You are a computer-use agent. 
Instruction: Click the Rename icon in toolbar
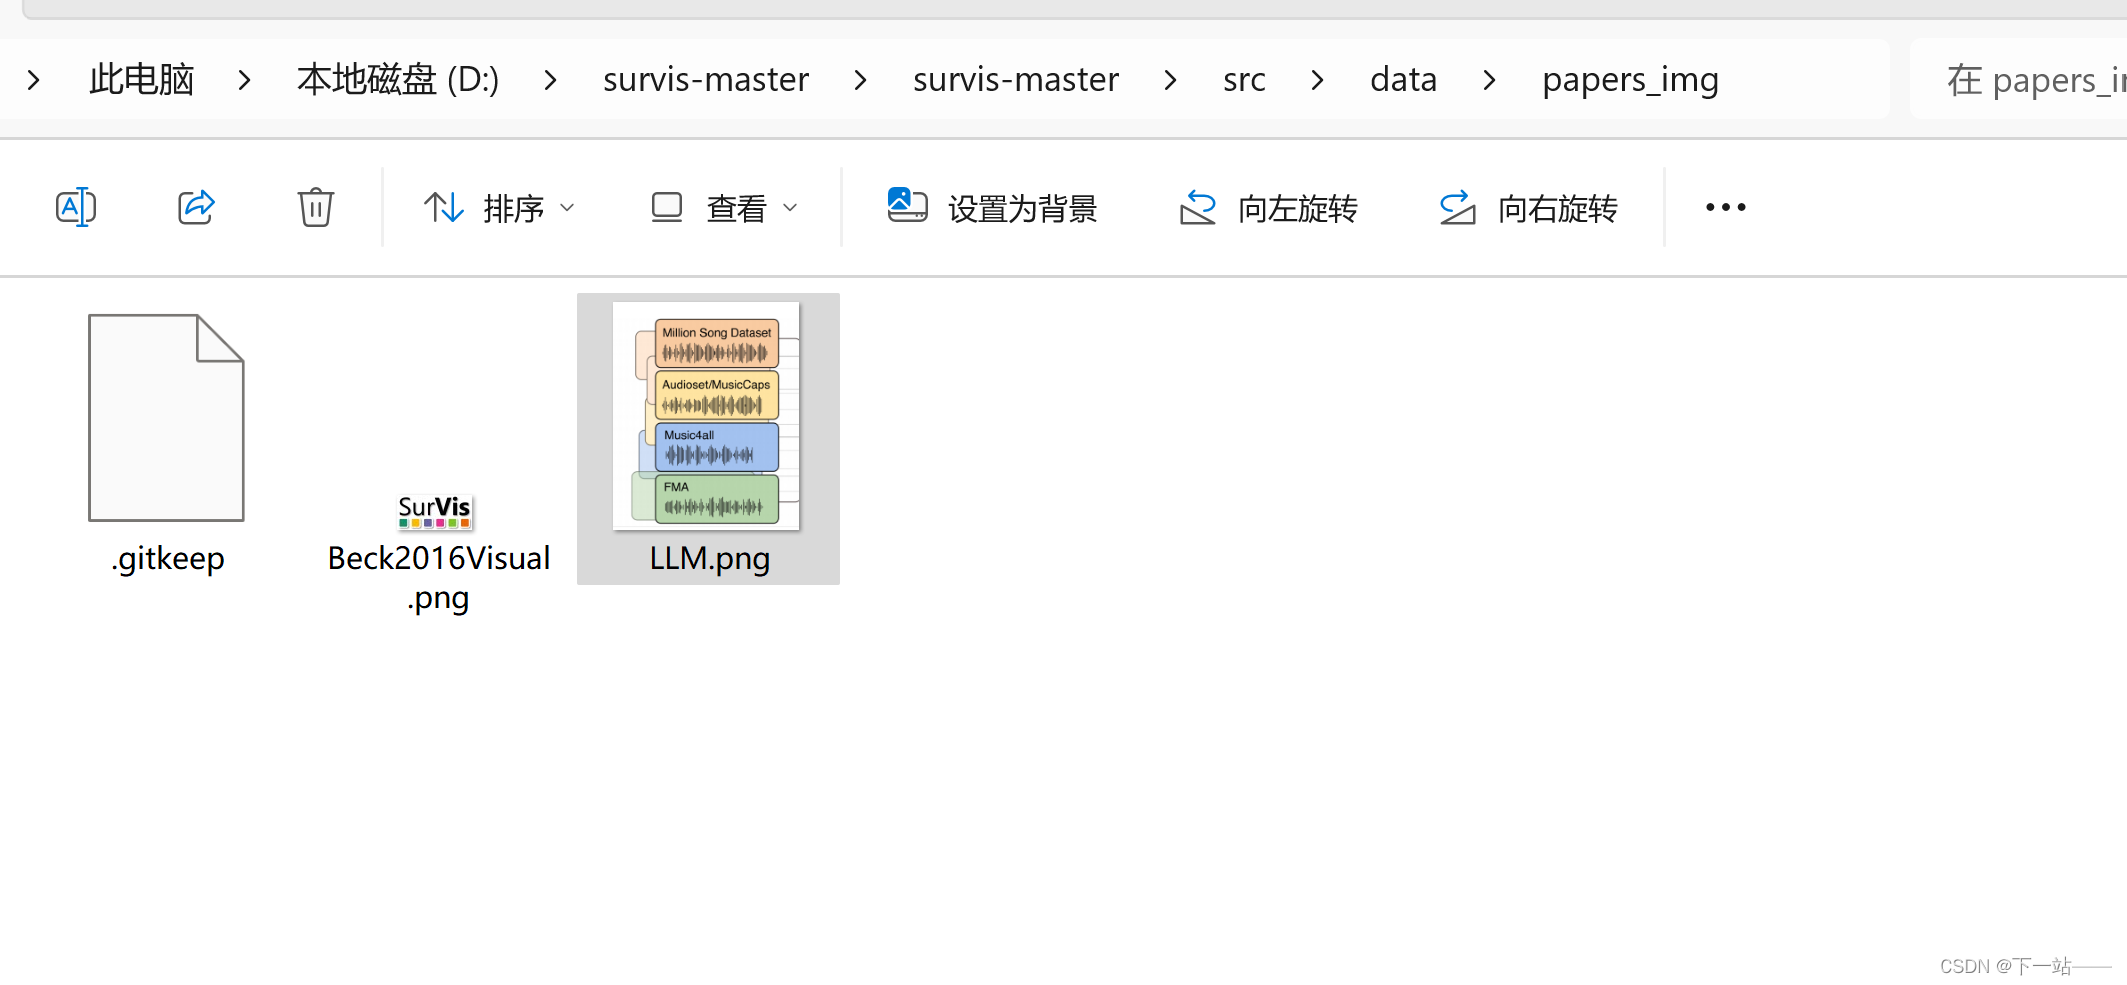[76, 207]
